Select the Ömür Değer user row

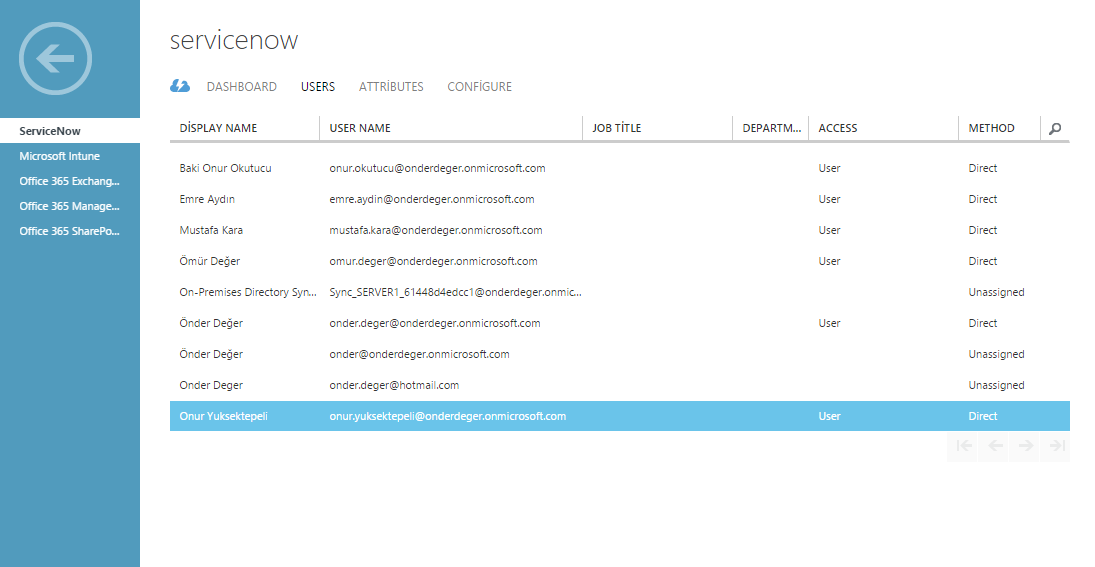point(619,261)
